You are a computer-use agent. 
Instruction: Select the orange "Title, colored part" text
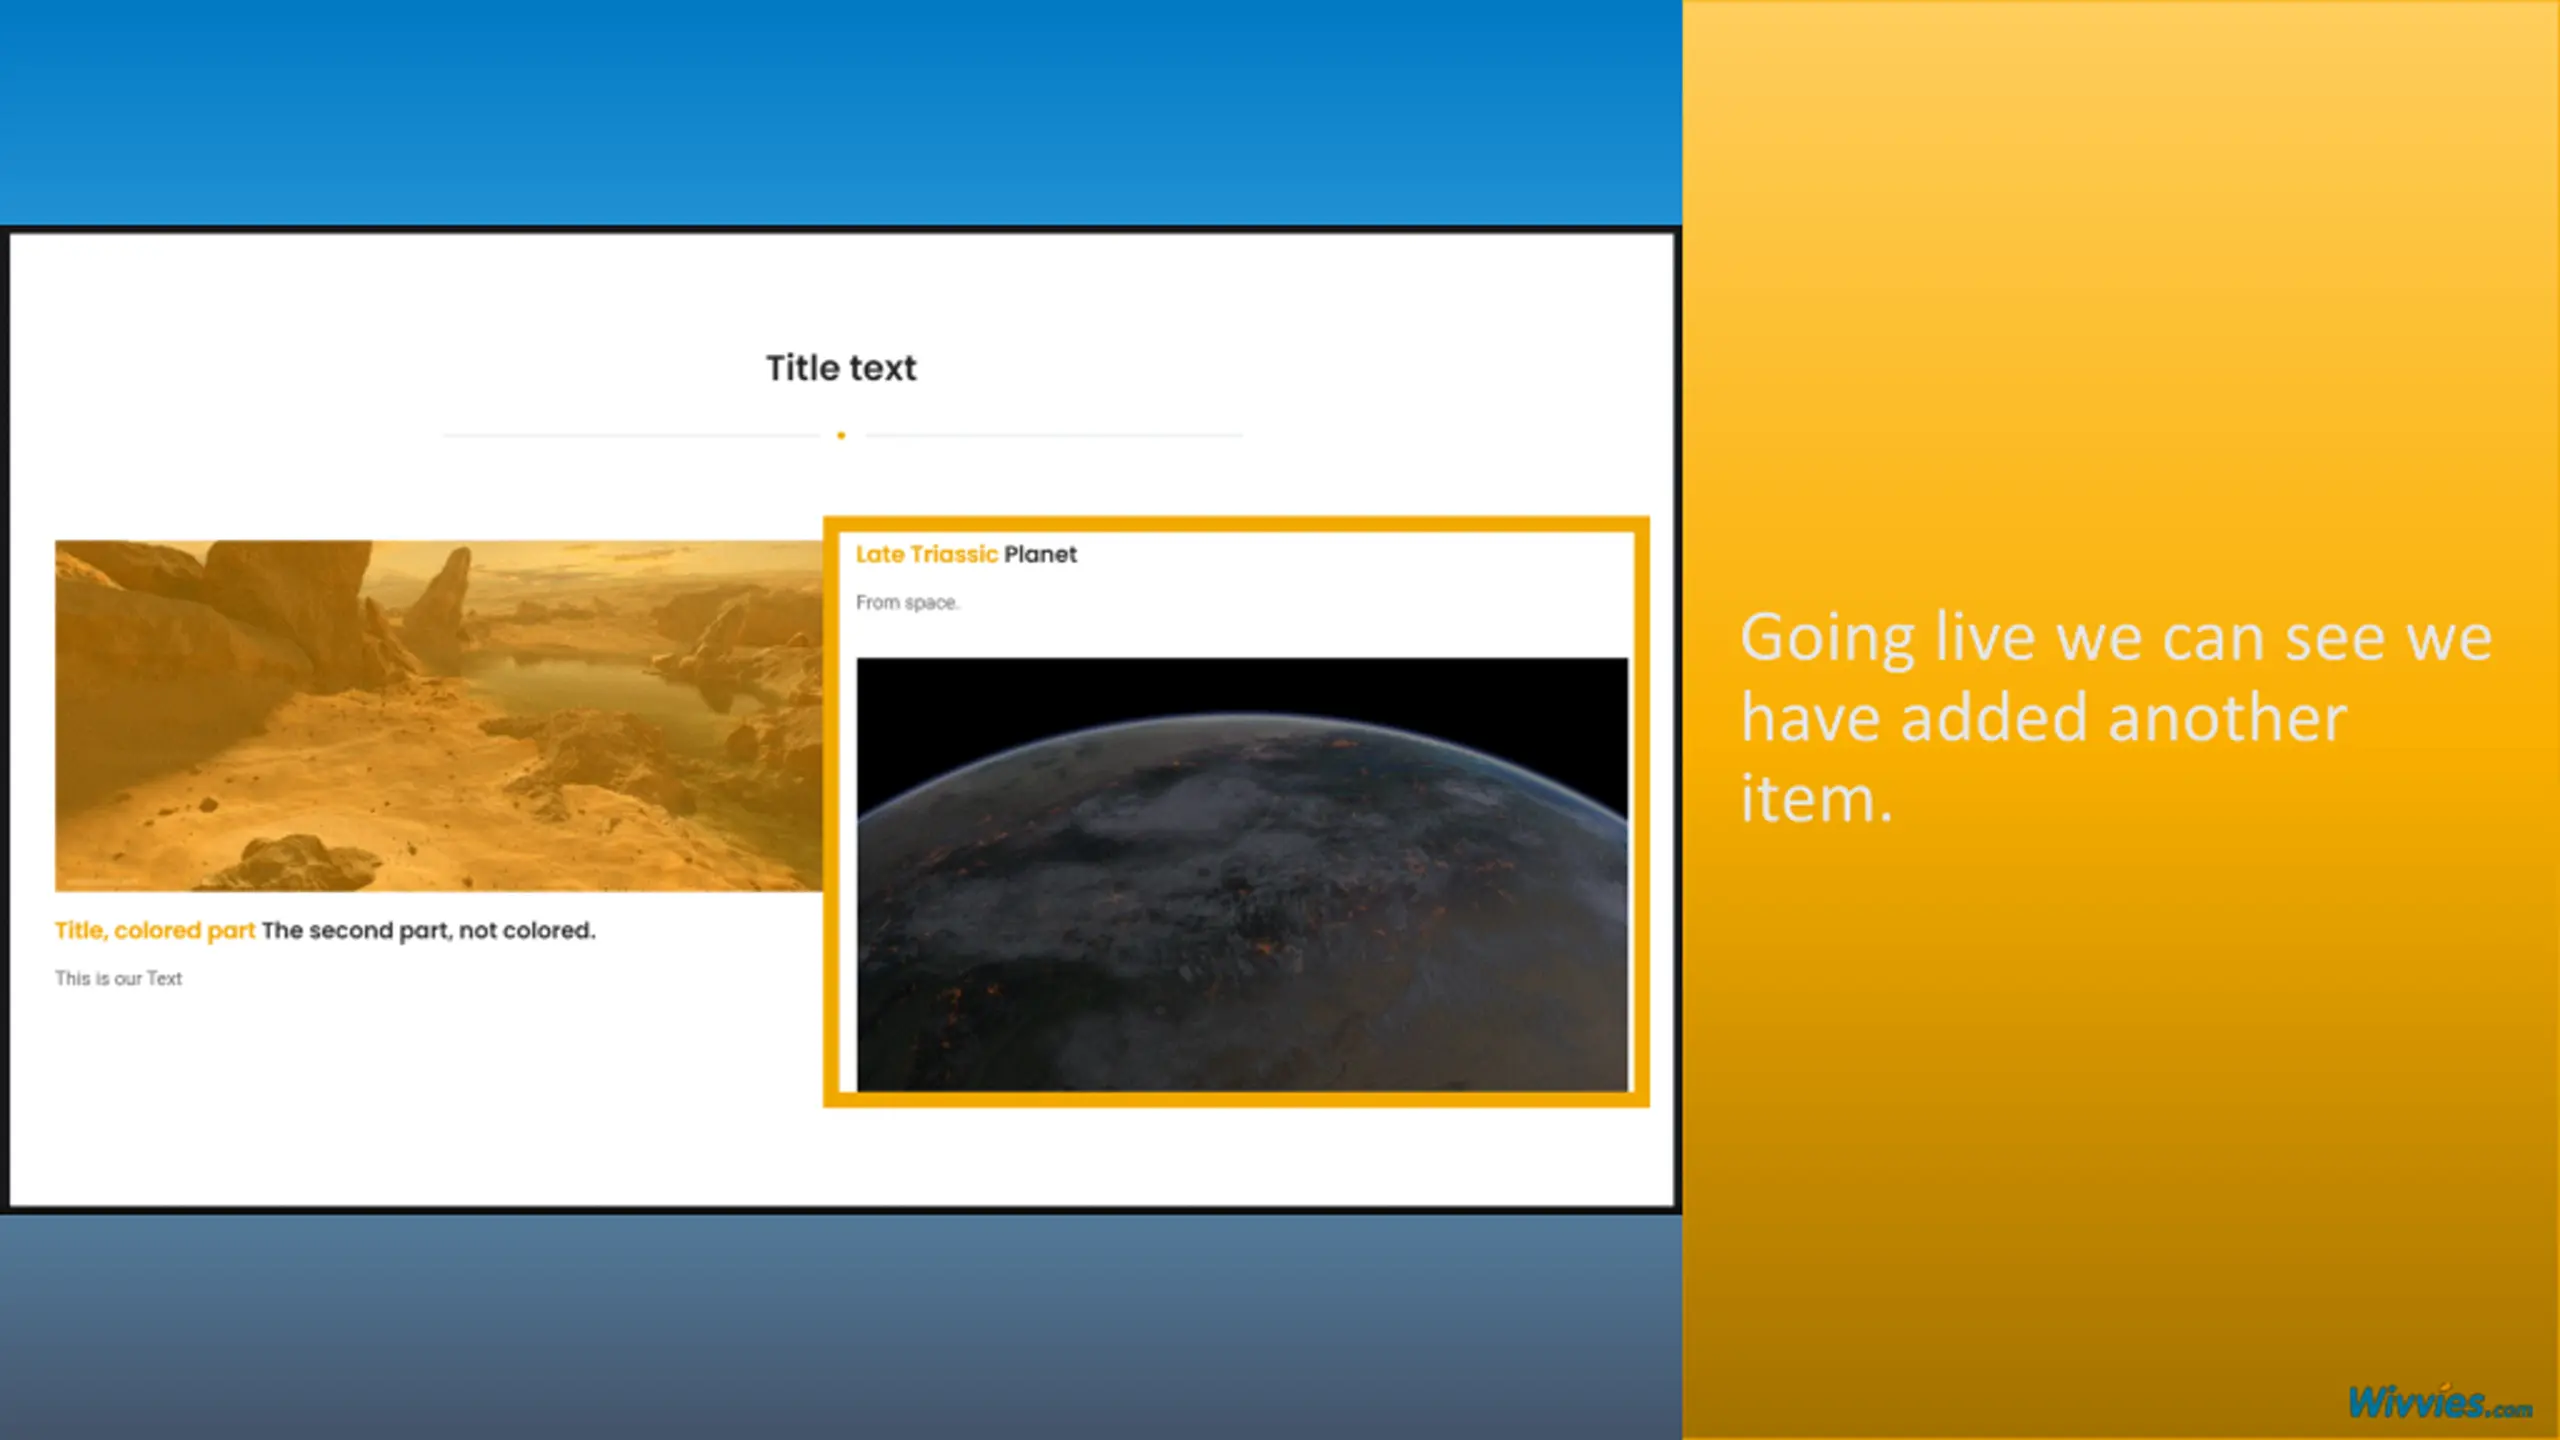click(155, 930)
